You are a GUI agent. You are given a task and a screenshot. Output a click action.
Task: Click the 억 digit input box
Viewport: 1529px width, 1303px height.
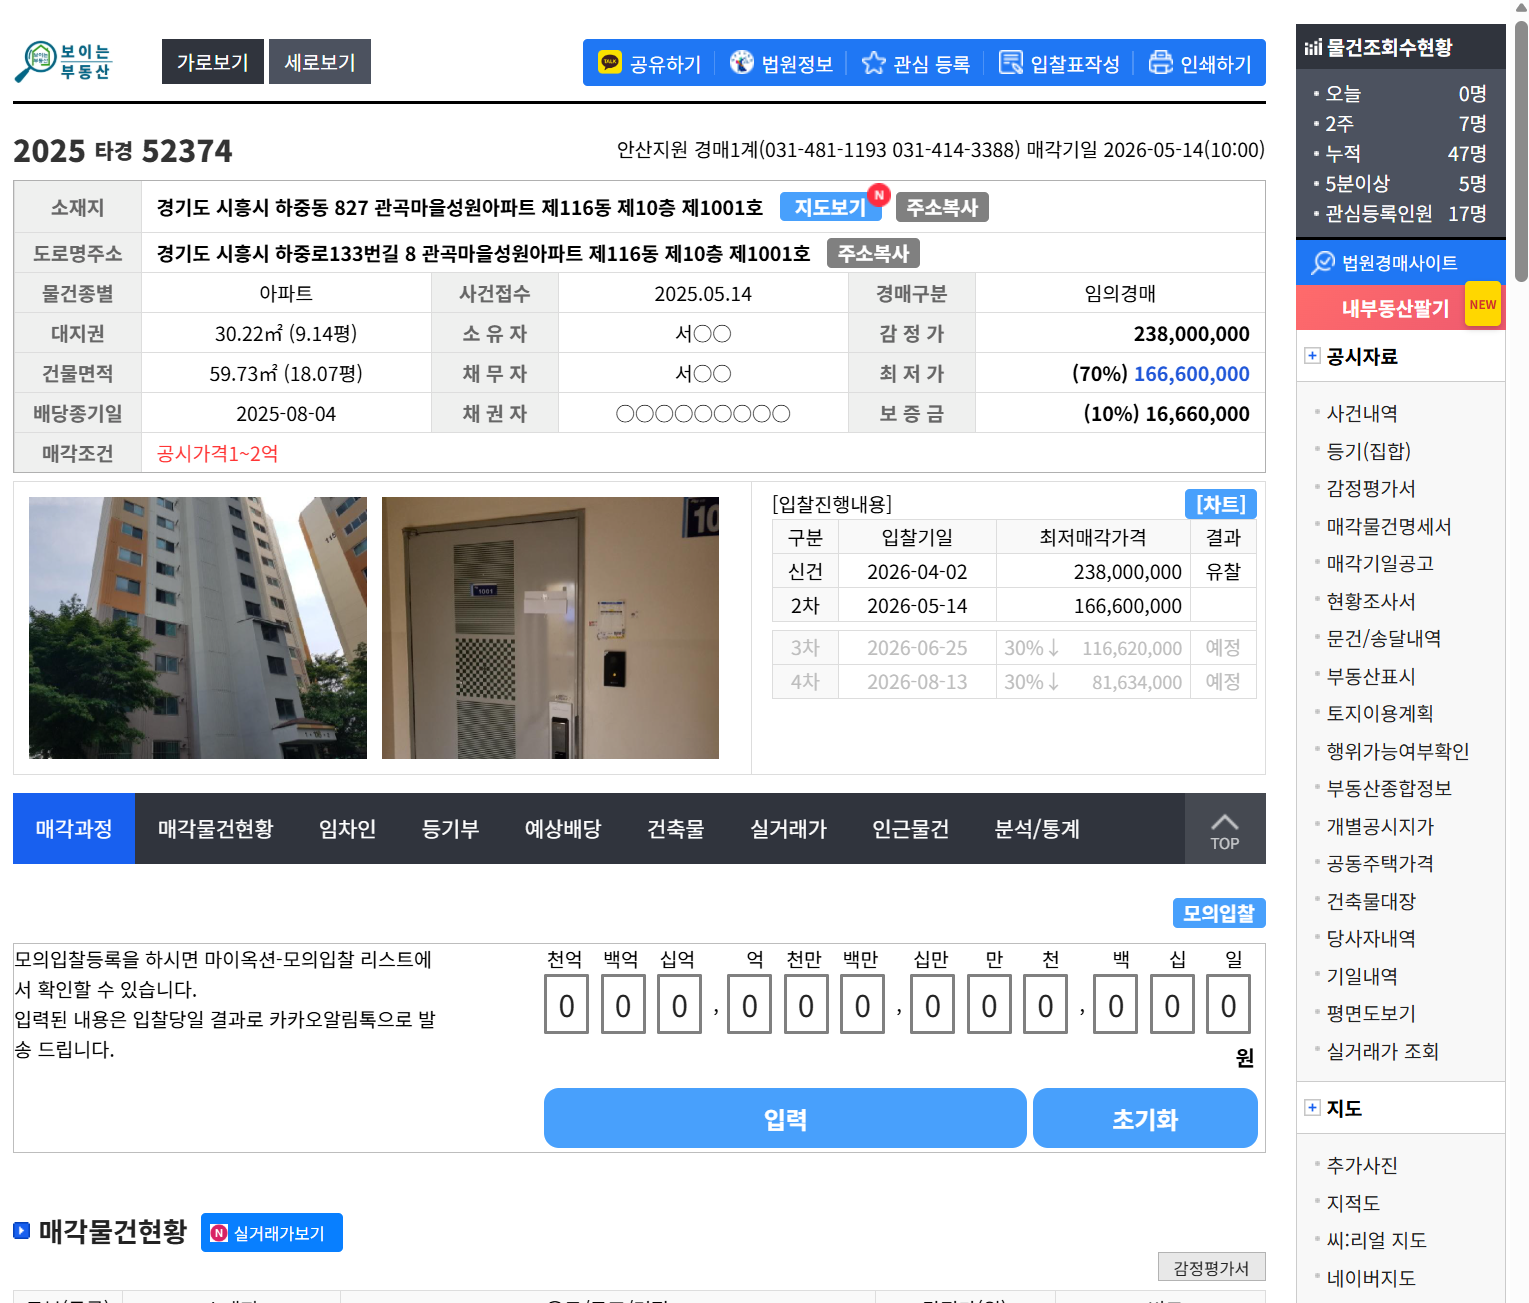point(749,1004)
